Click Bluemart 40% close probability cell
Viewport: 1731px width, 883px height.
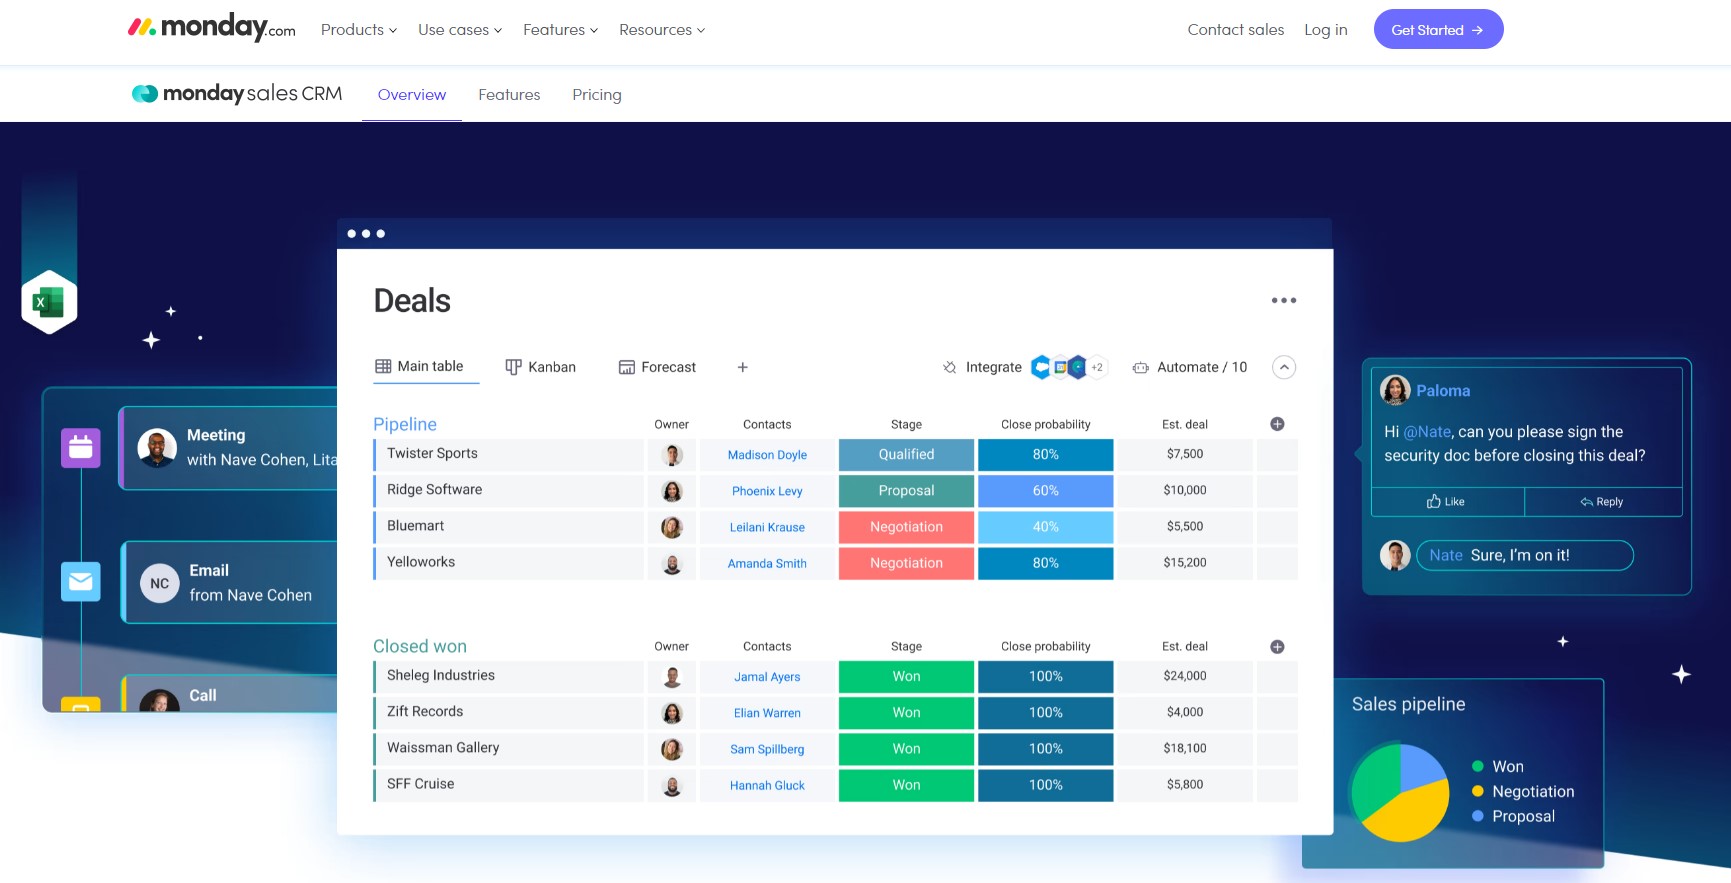(1045, 527)
